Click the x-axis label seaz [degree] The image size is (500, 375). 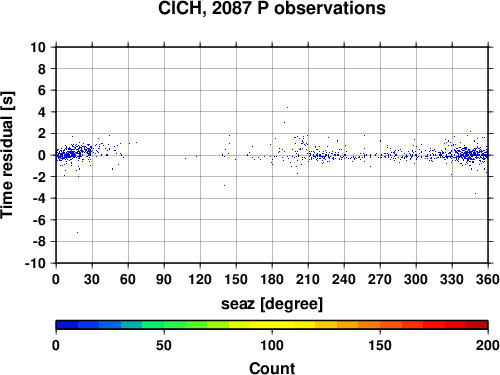(x=272, y=304)
